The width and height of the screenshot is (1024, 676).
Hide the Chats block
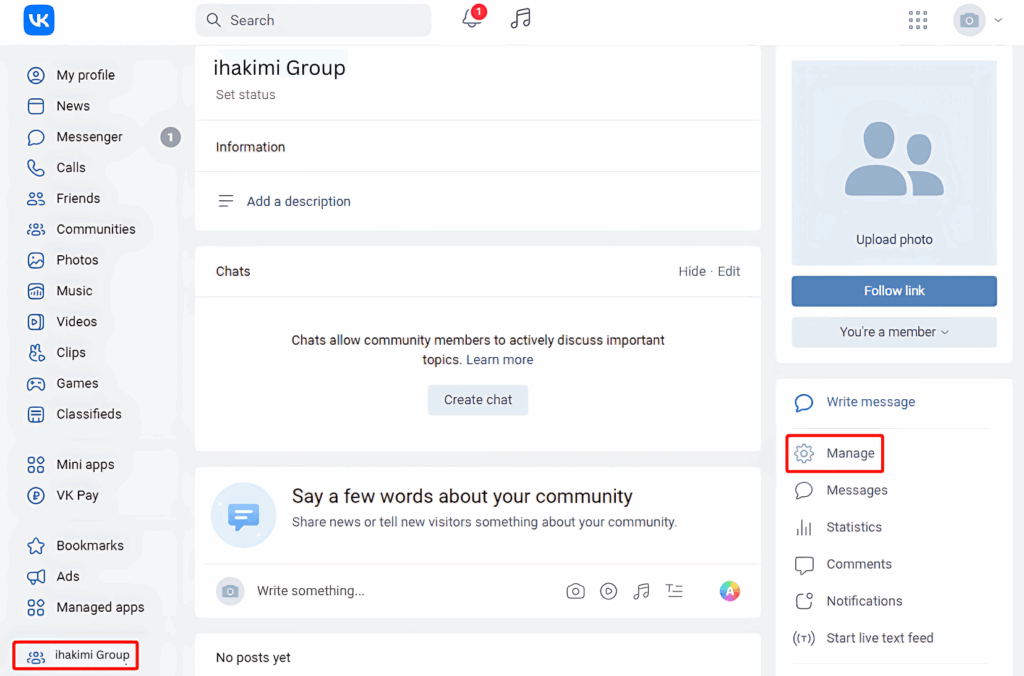(x=691, y=271)
